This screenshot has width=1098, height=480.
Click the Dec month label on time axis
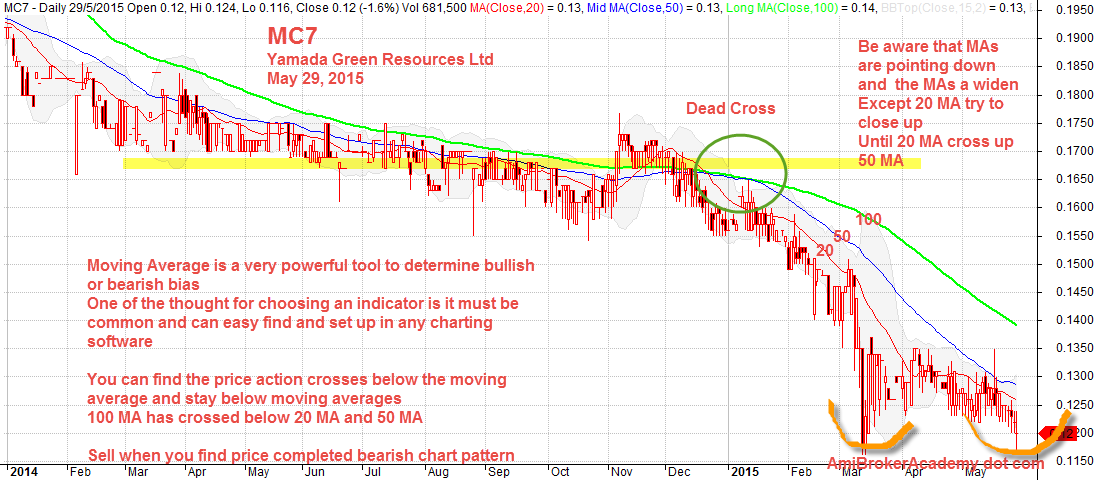coord(679,472)
